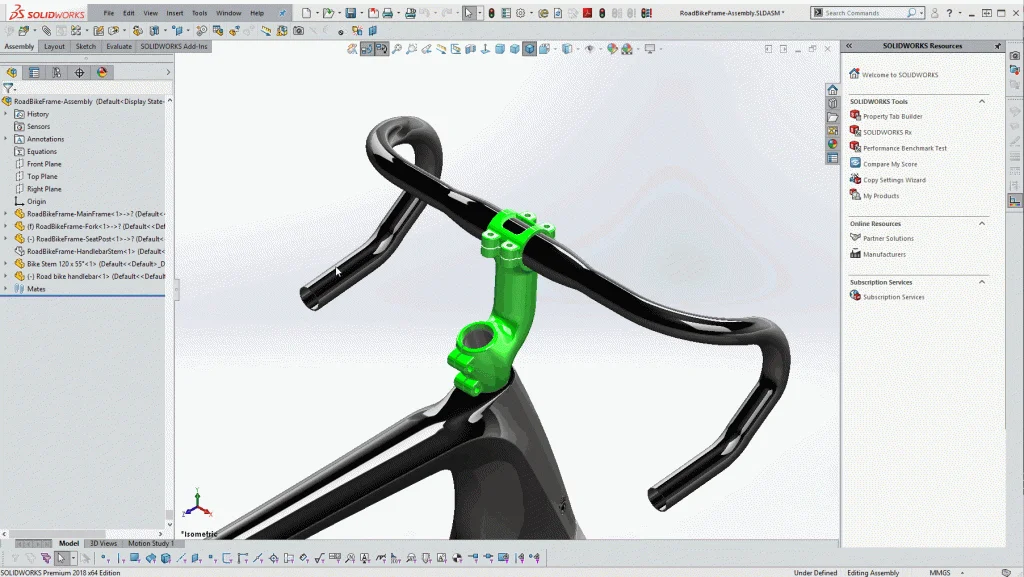This screenshot has width=1024, height=577.
Task: Open the Appearances color ball task pane icon
Action: (833, 144)
